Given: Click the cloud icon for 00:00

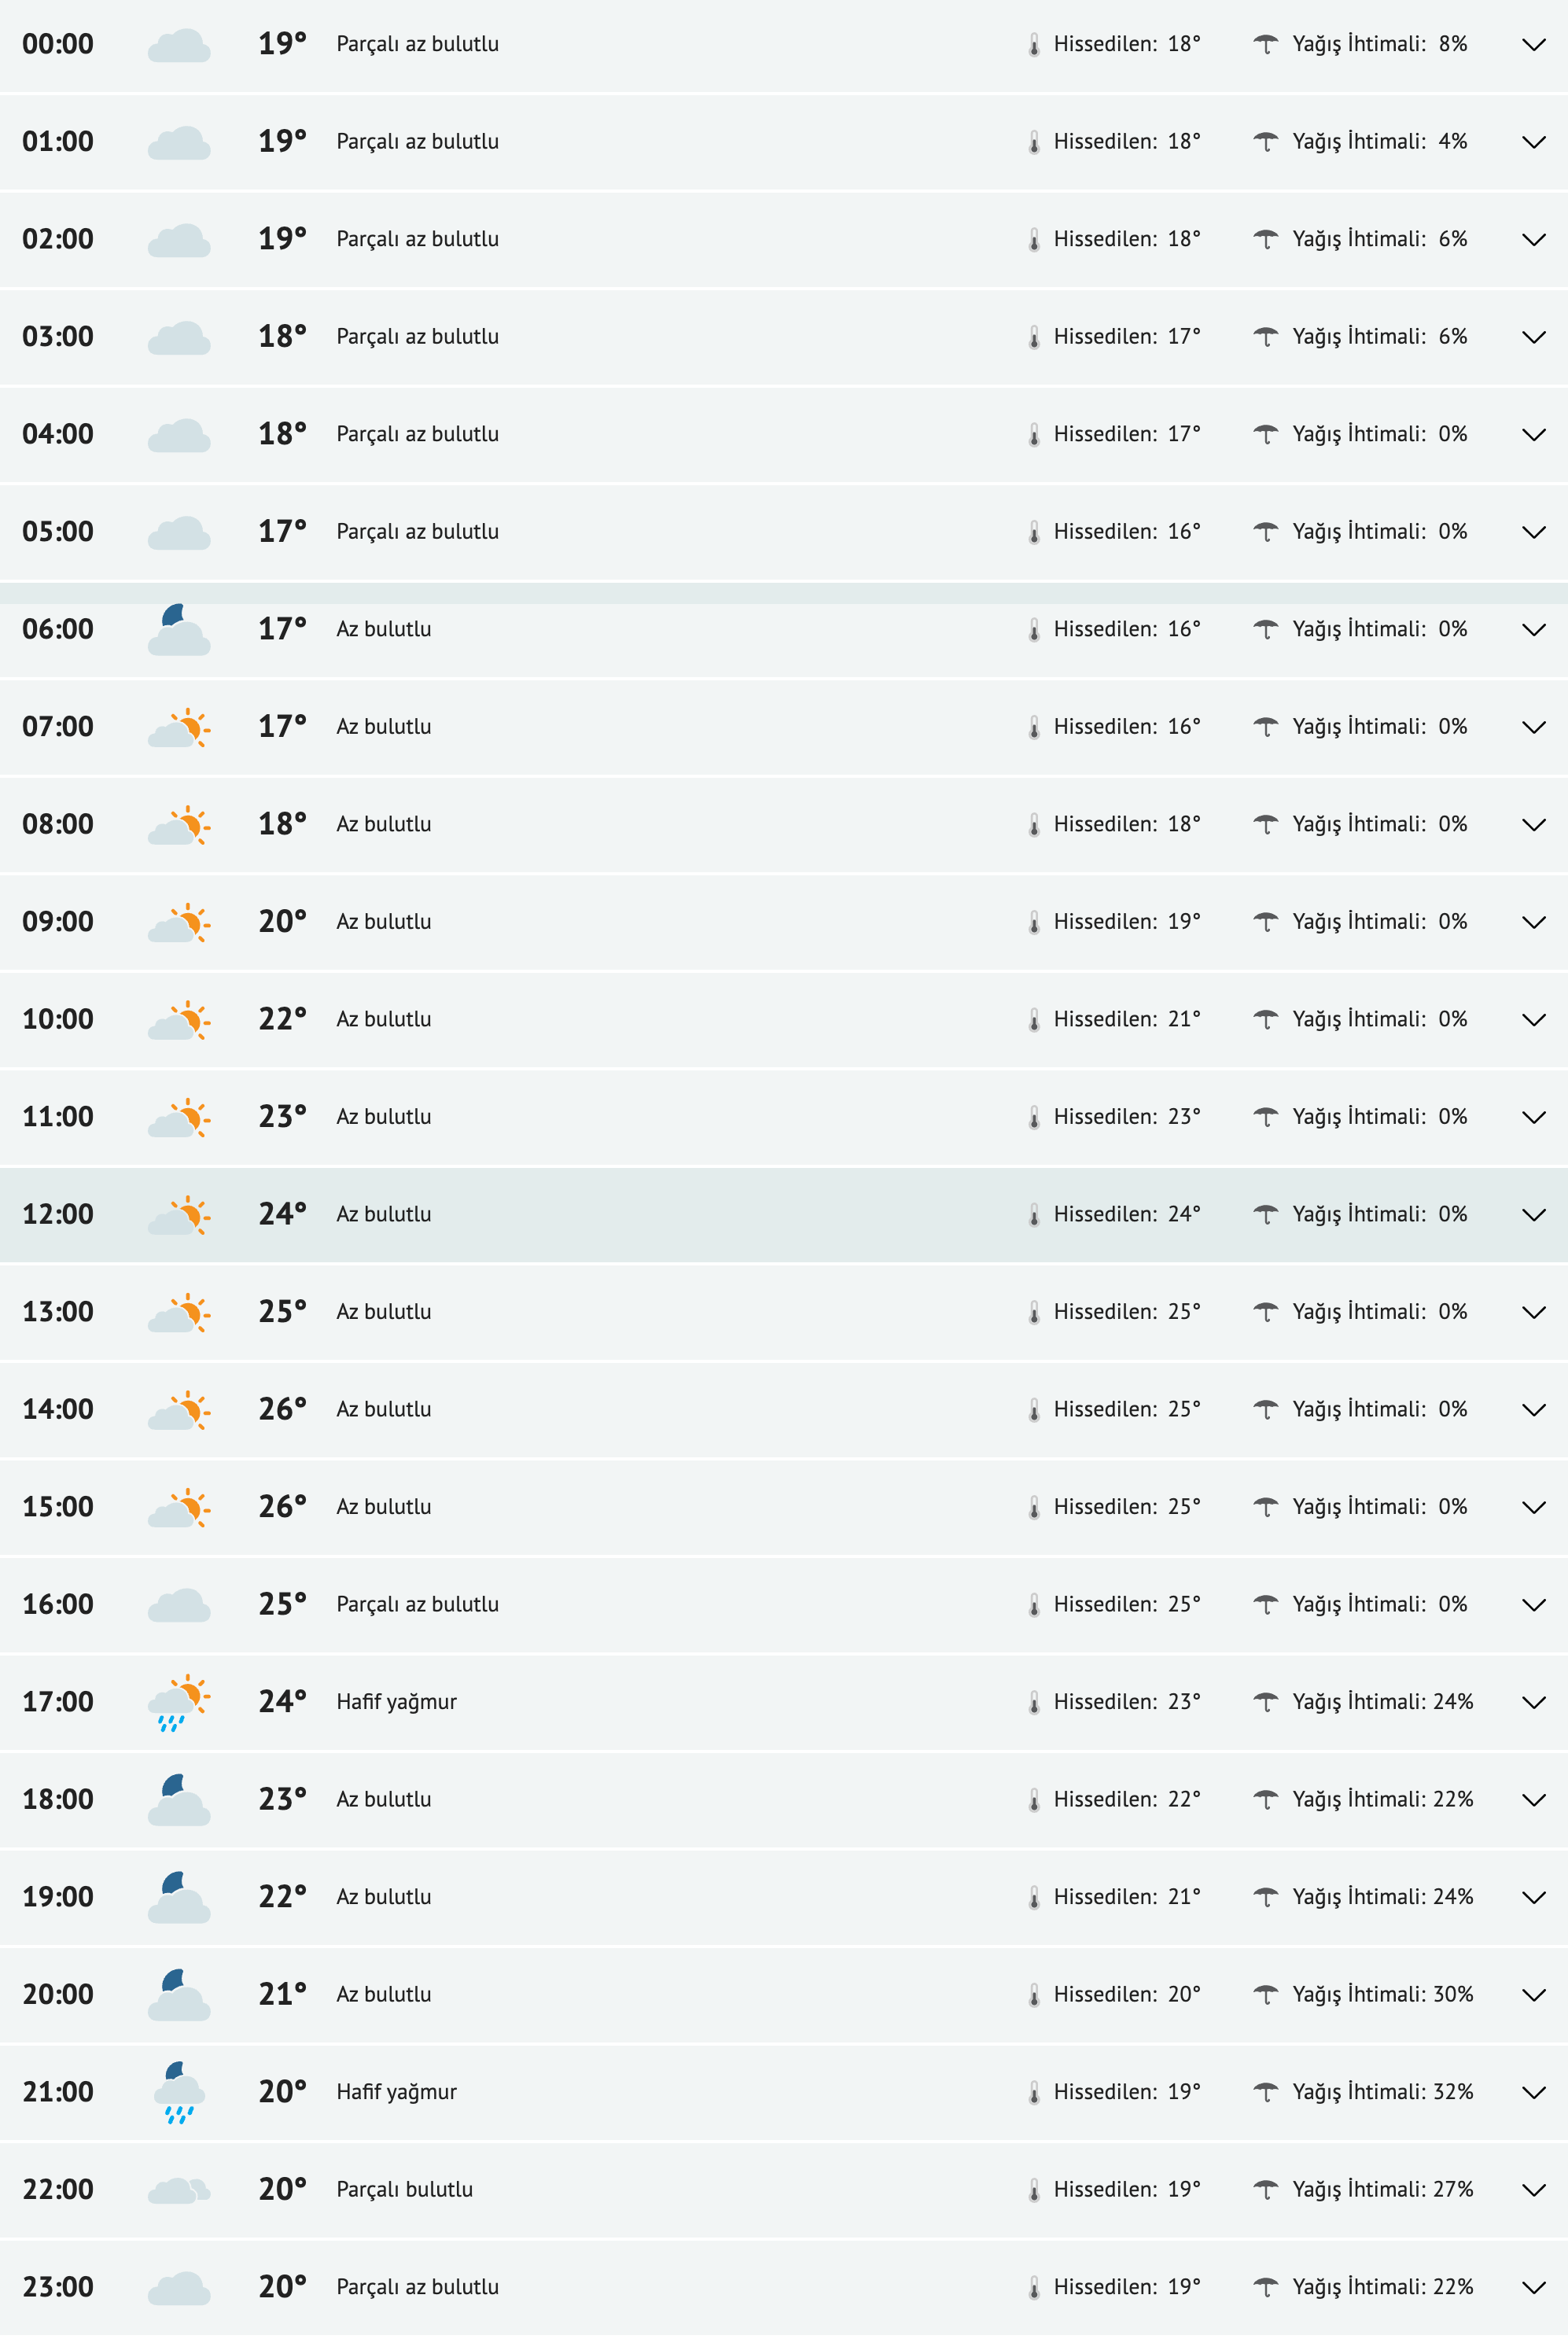Looking at the screenshot, I should 179,46.
